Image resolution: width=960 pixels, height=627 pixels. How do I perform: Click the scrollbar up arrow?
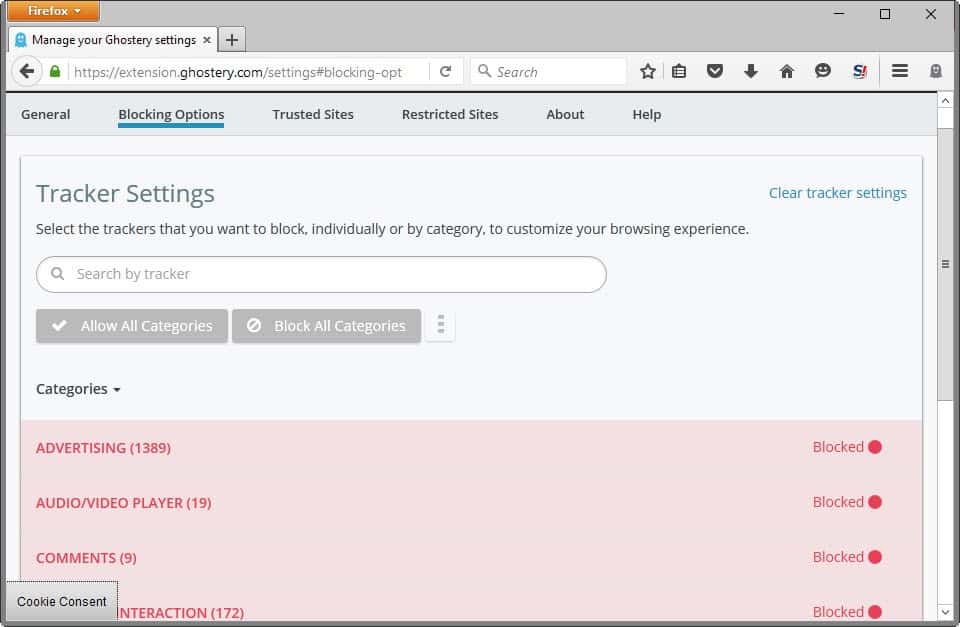coord(945,100)
